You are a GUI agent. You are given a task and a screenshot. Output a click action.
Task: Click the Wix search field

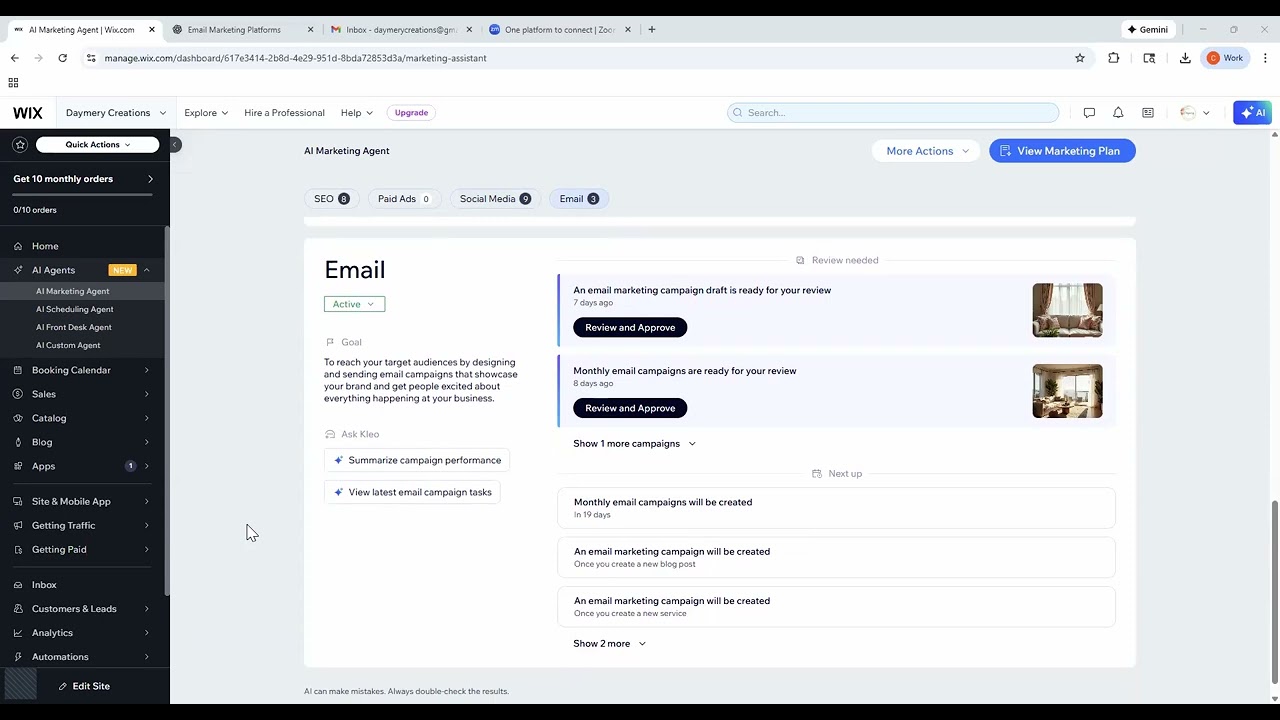pyautogui.click(x=893, y=113)
